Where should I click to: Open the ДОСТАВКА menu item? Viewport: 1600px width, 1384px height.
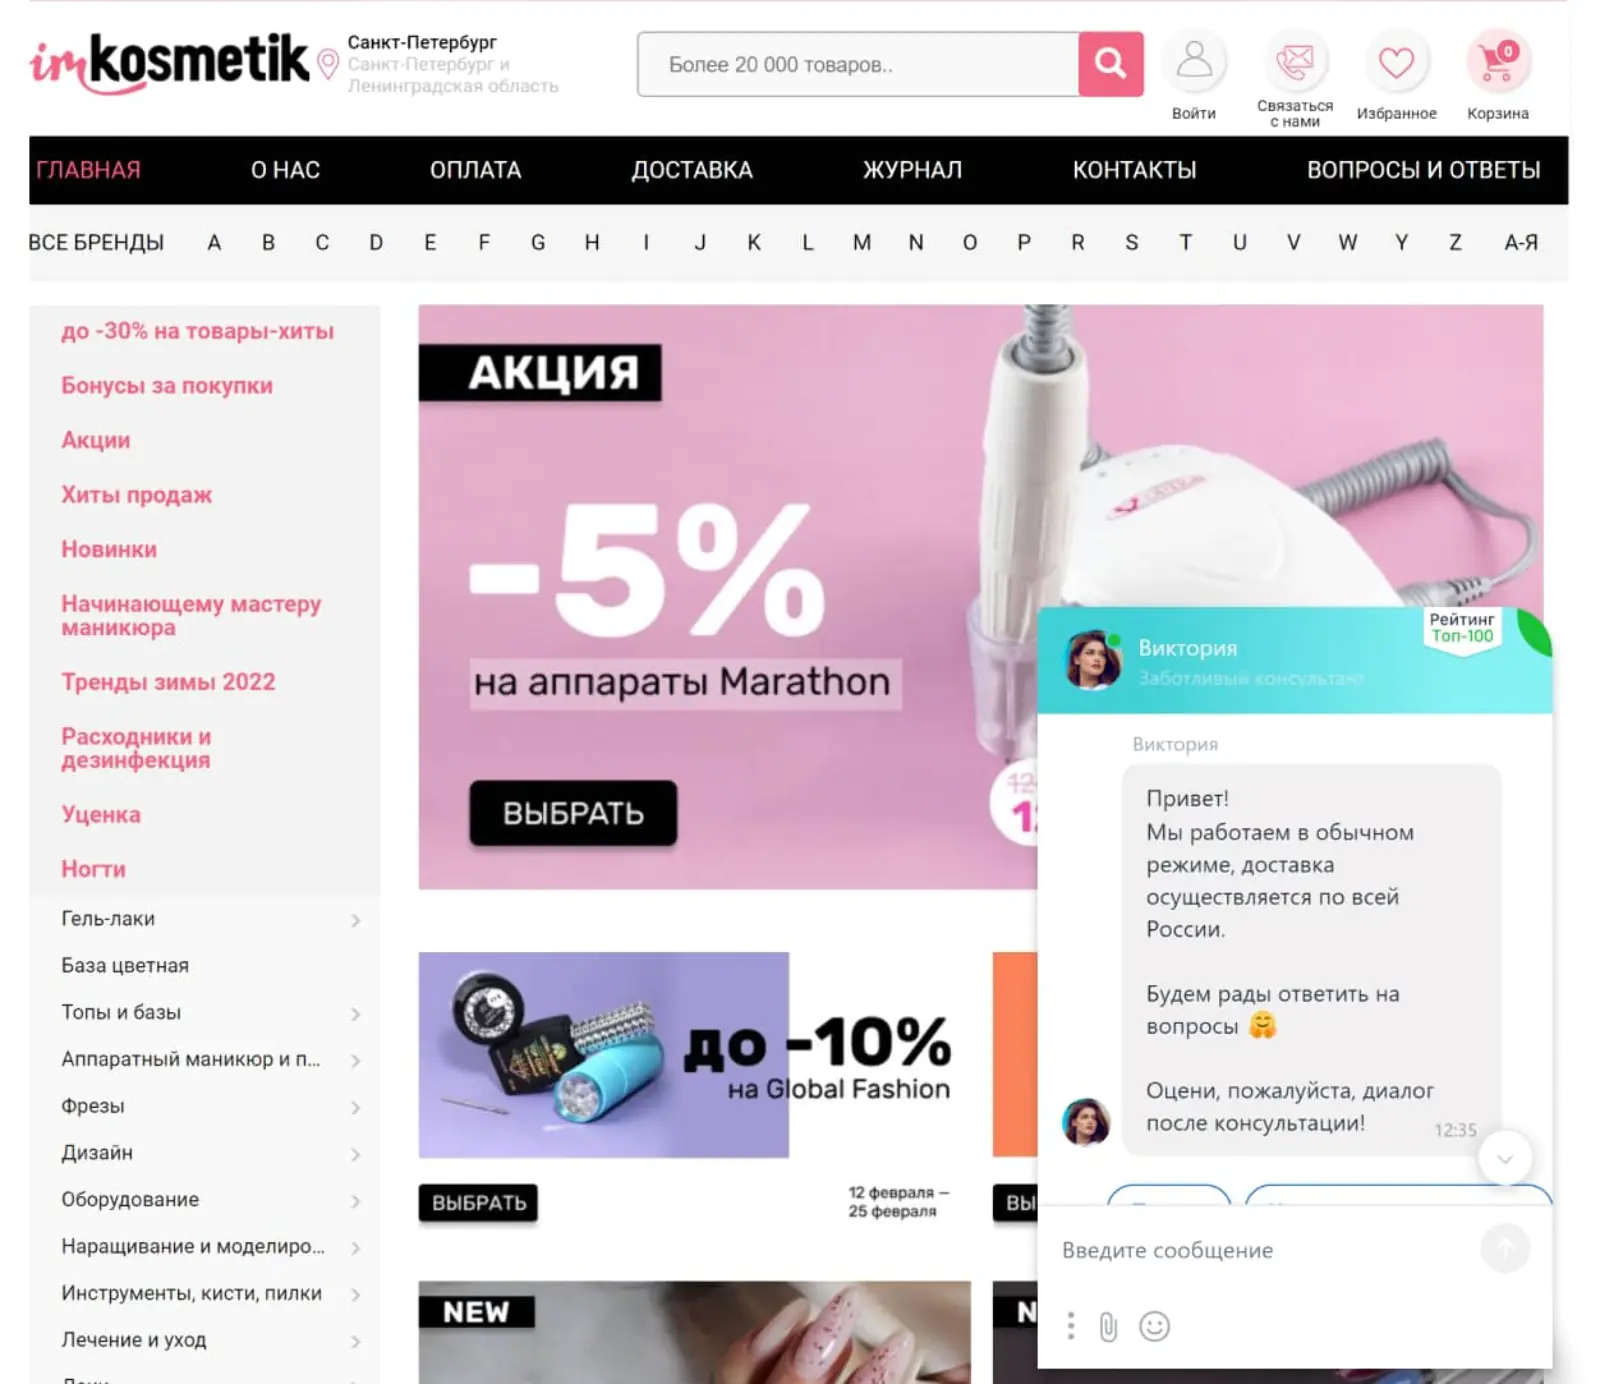coord(691,170)
